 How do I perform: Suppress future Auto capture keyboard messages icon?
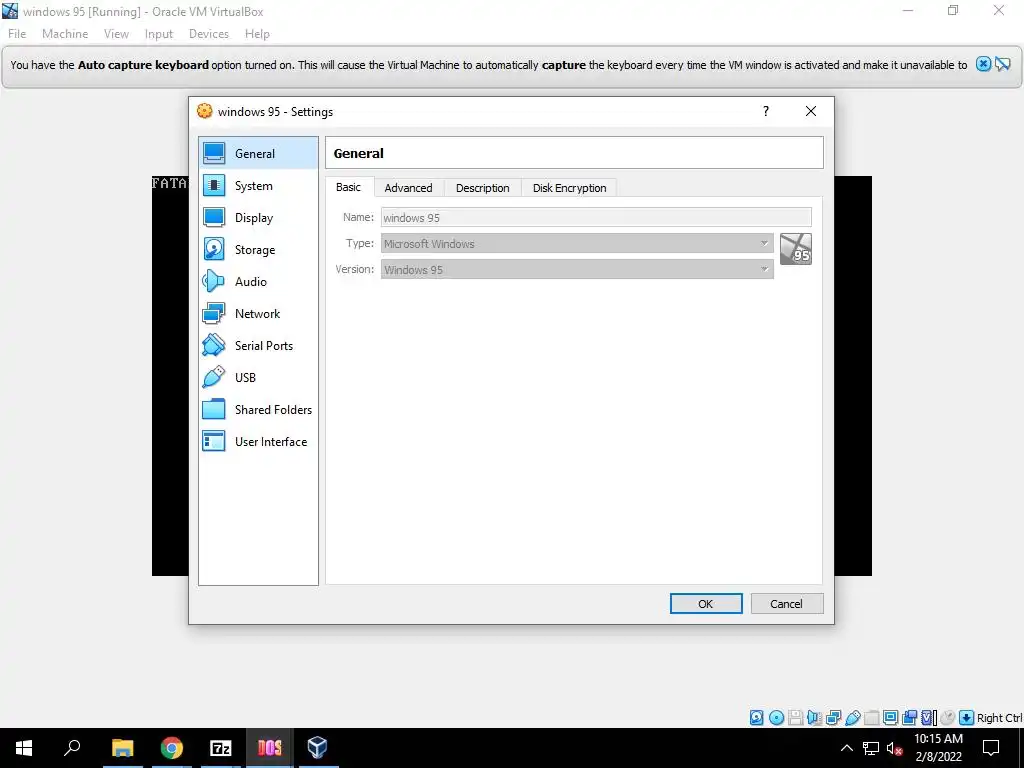pyautogui.click(x=1002, y=64)
